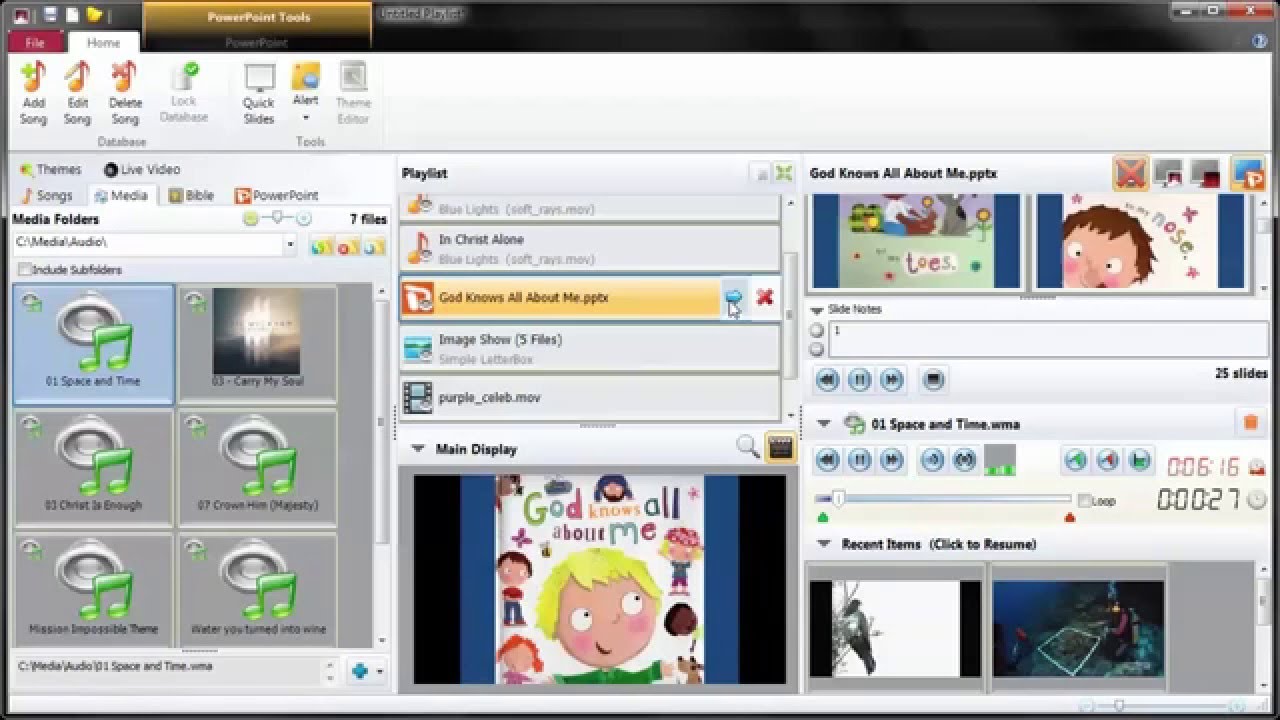Open Edit Song from the ribbon
The height and width of the screenshot is (720, 1280).
point(77,92)
